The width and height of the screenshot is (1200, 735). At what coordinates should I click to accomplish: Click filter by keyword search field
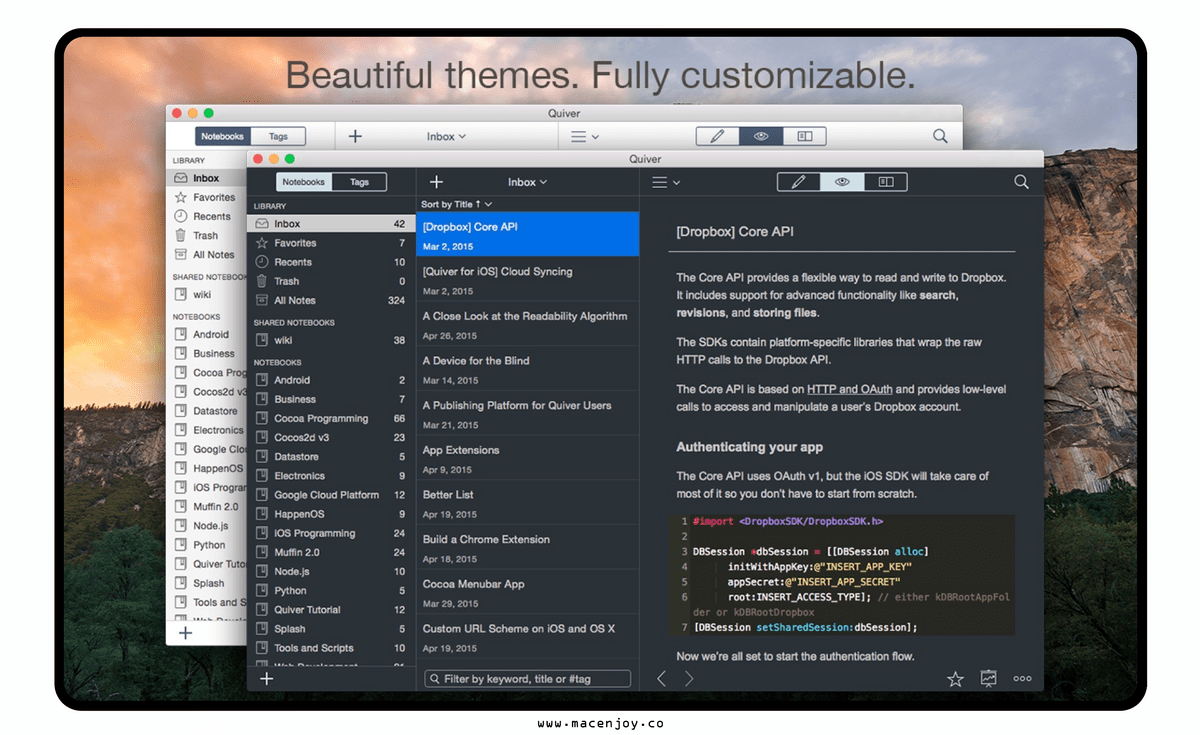528,678
